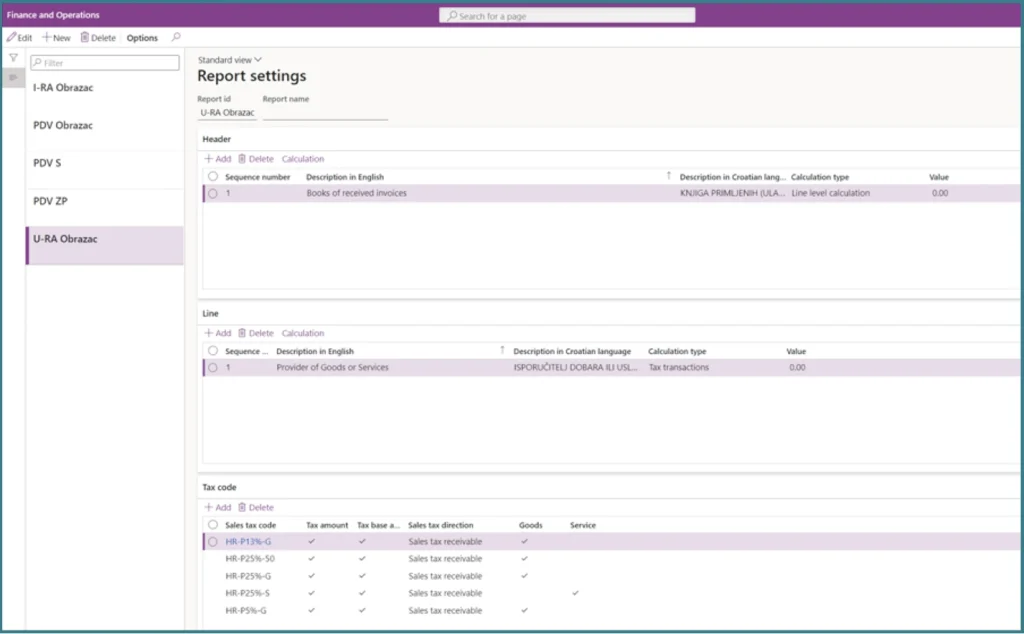Image resolution: width=1024 pixels, height=634 pixels.
Task: Click Sales tax direction column header
Action: coord(441,526)
